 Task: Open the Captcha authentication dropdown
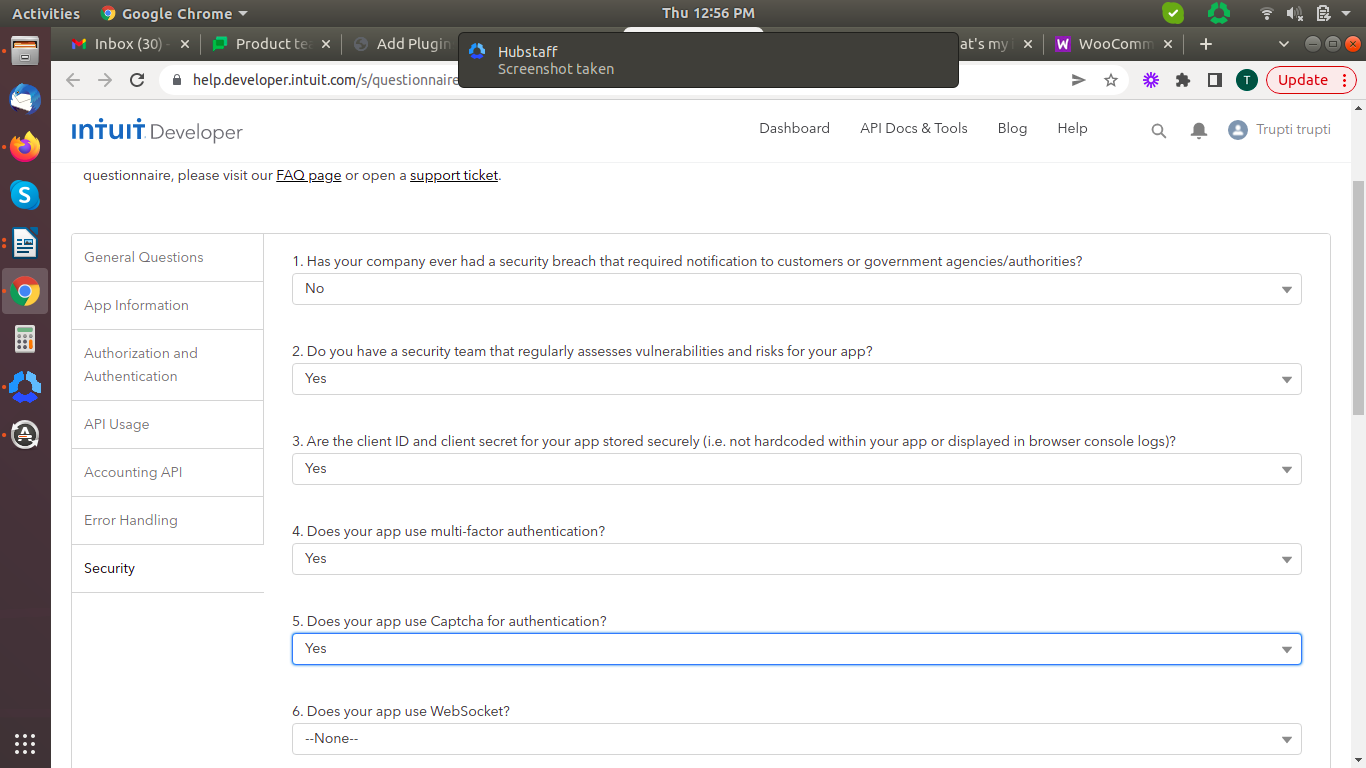796,649
